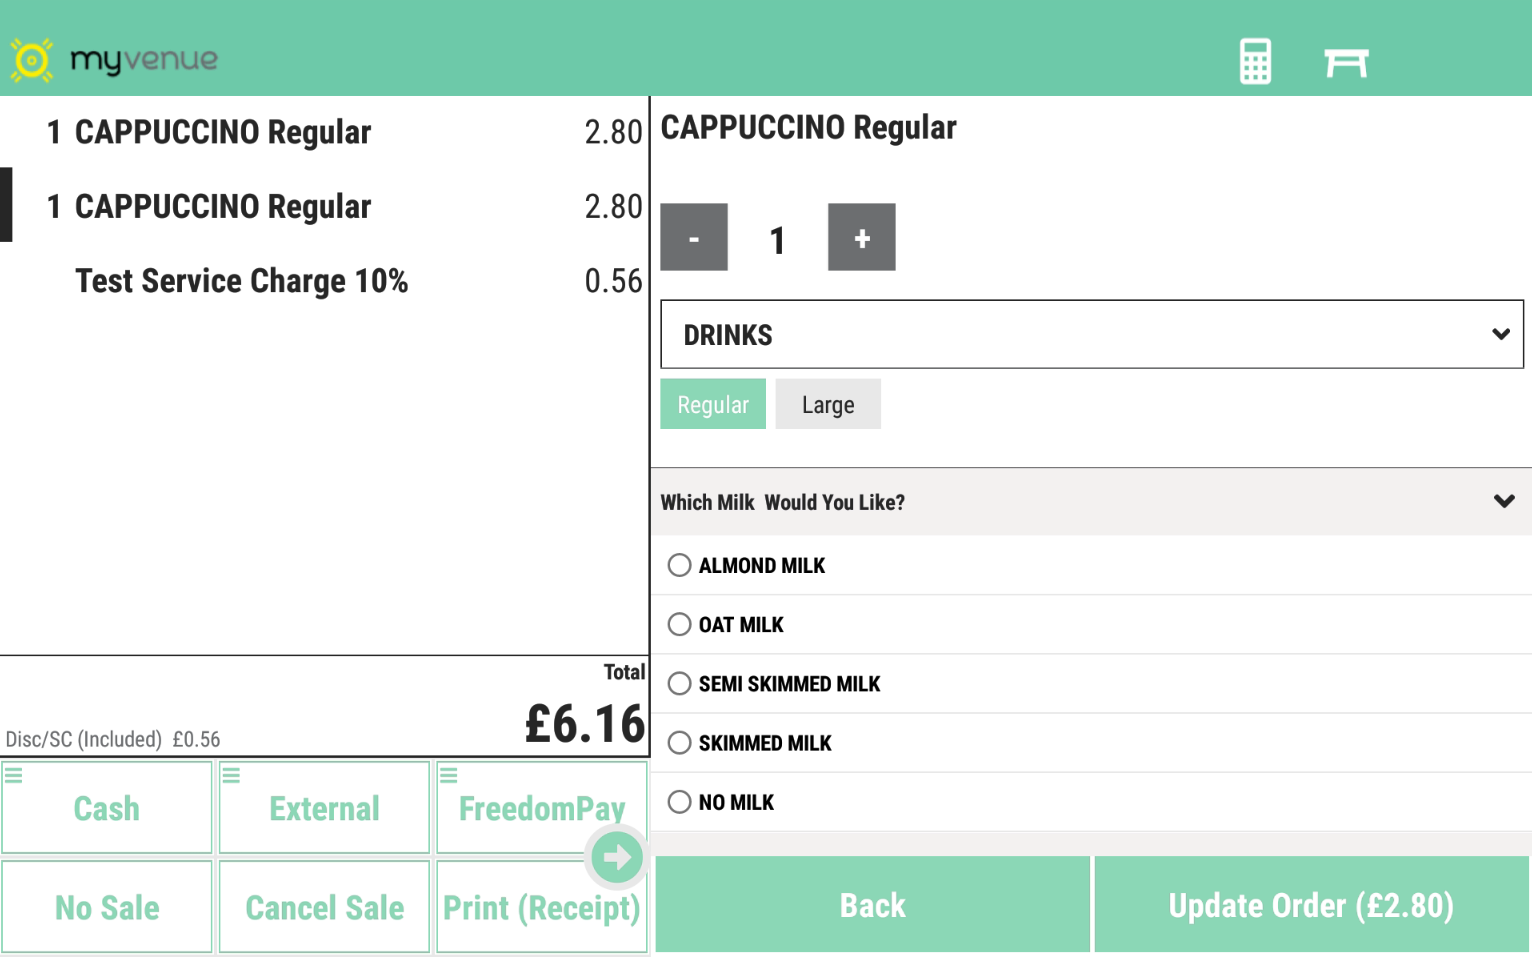Open the FreedomPay button menu icon

[449, 775]
